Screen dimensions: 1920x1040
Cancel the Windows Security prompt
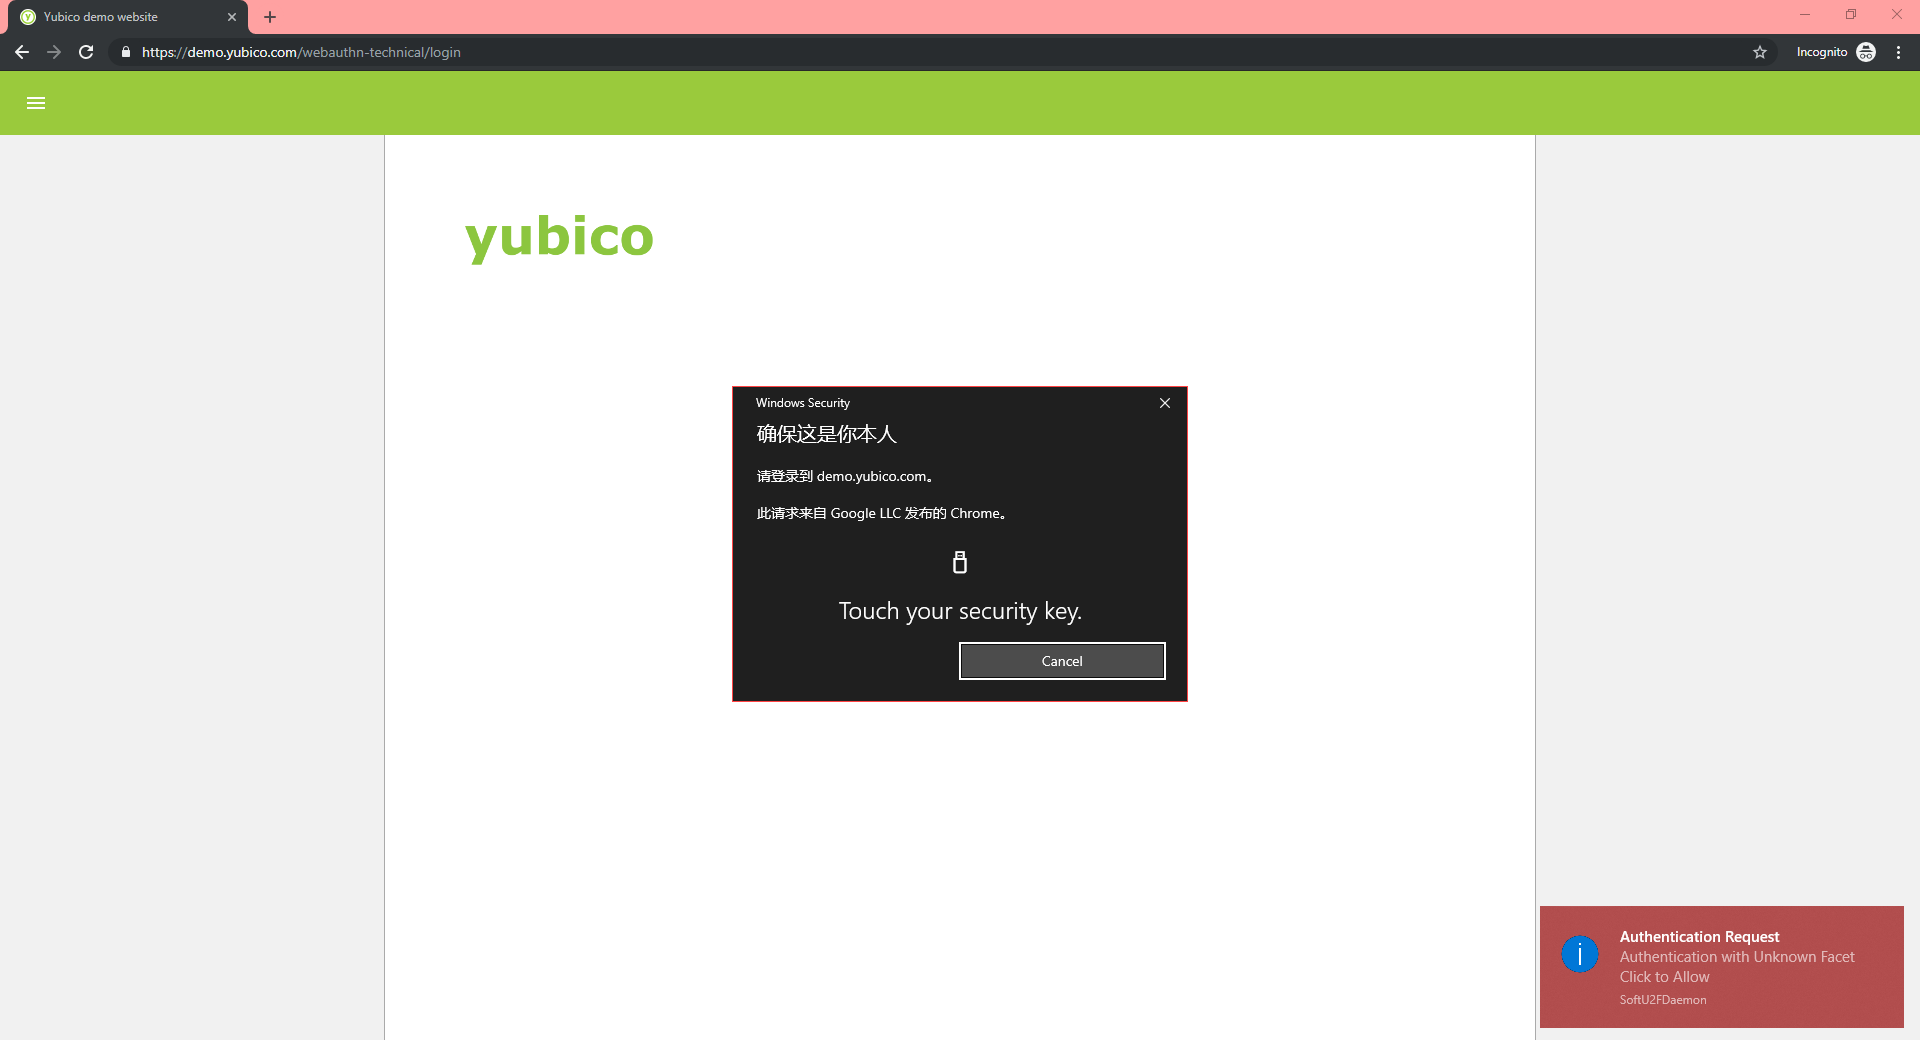point(1062,661)
